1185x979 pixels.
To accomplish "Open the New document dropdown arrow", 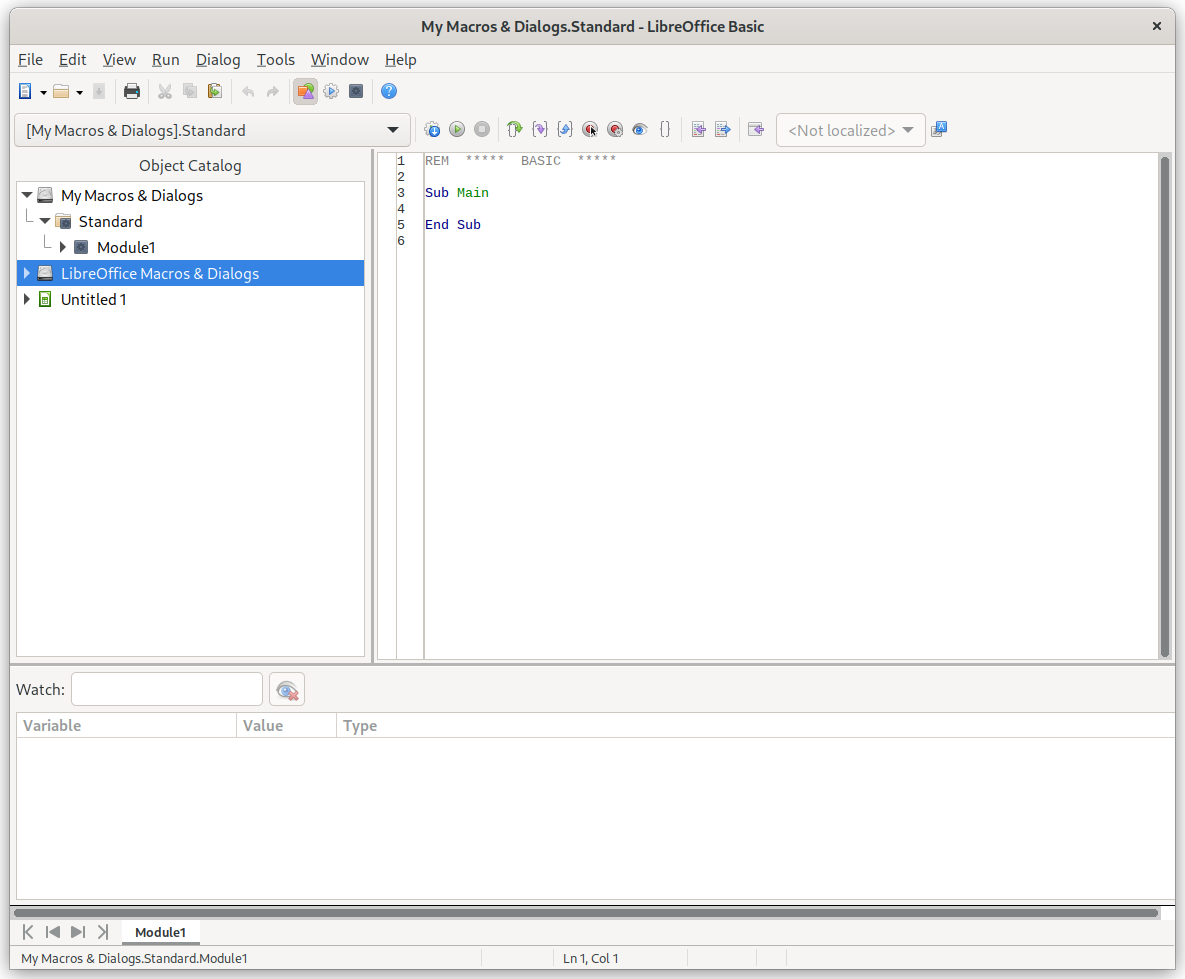I will tap(43, 92).
